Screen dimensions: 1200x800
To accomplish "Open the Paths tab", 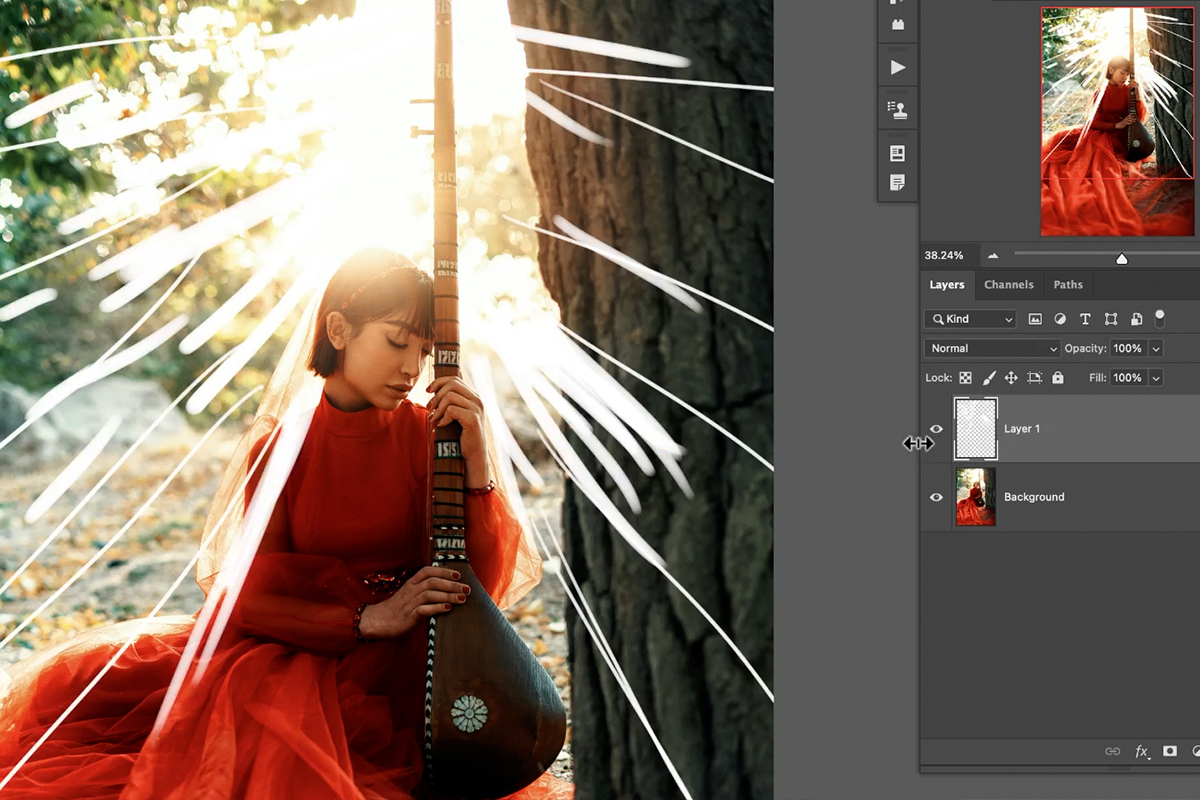I will click(x=1068, y=285).
